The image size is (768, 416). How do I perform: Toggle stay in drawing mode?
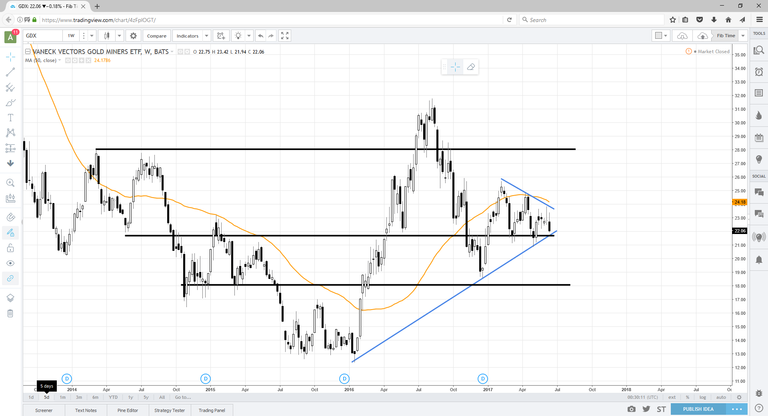(10, 233)
